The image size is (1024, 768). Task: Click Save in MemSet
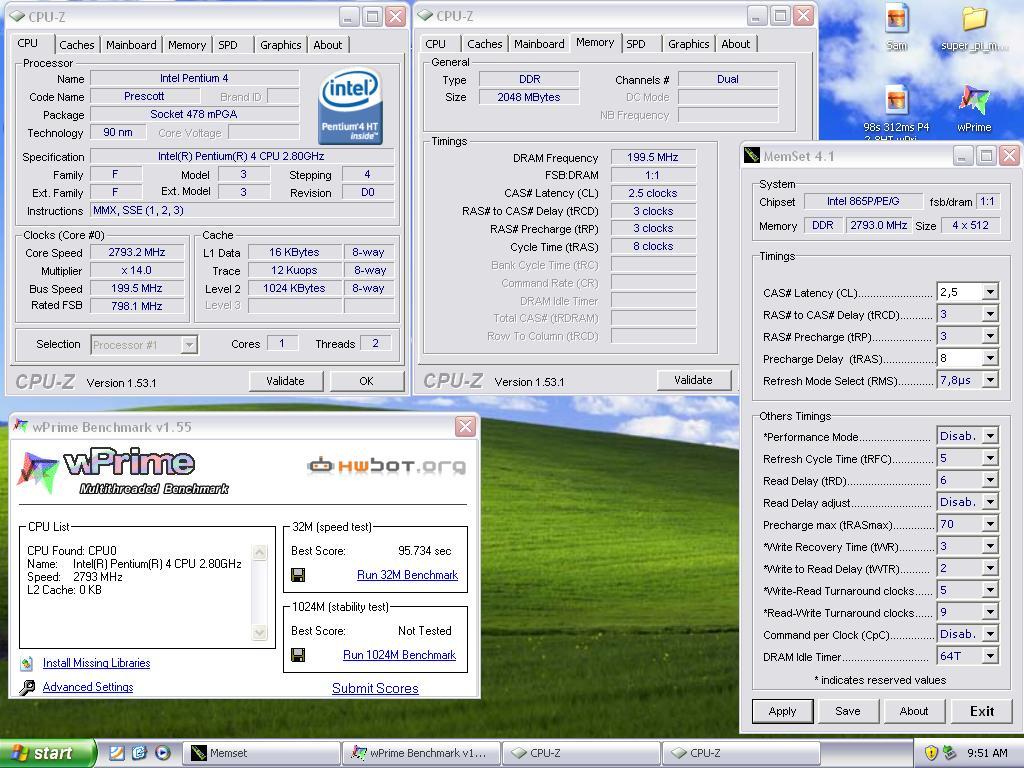coord(848,711)
